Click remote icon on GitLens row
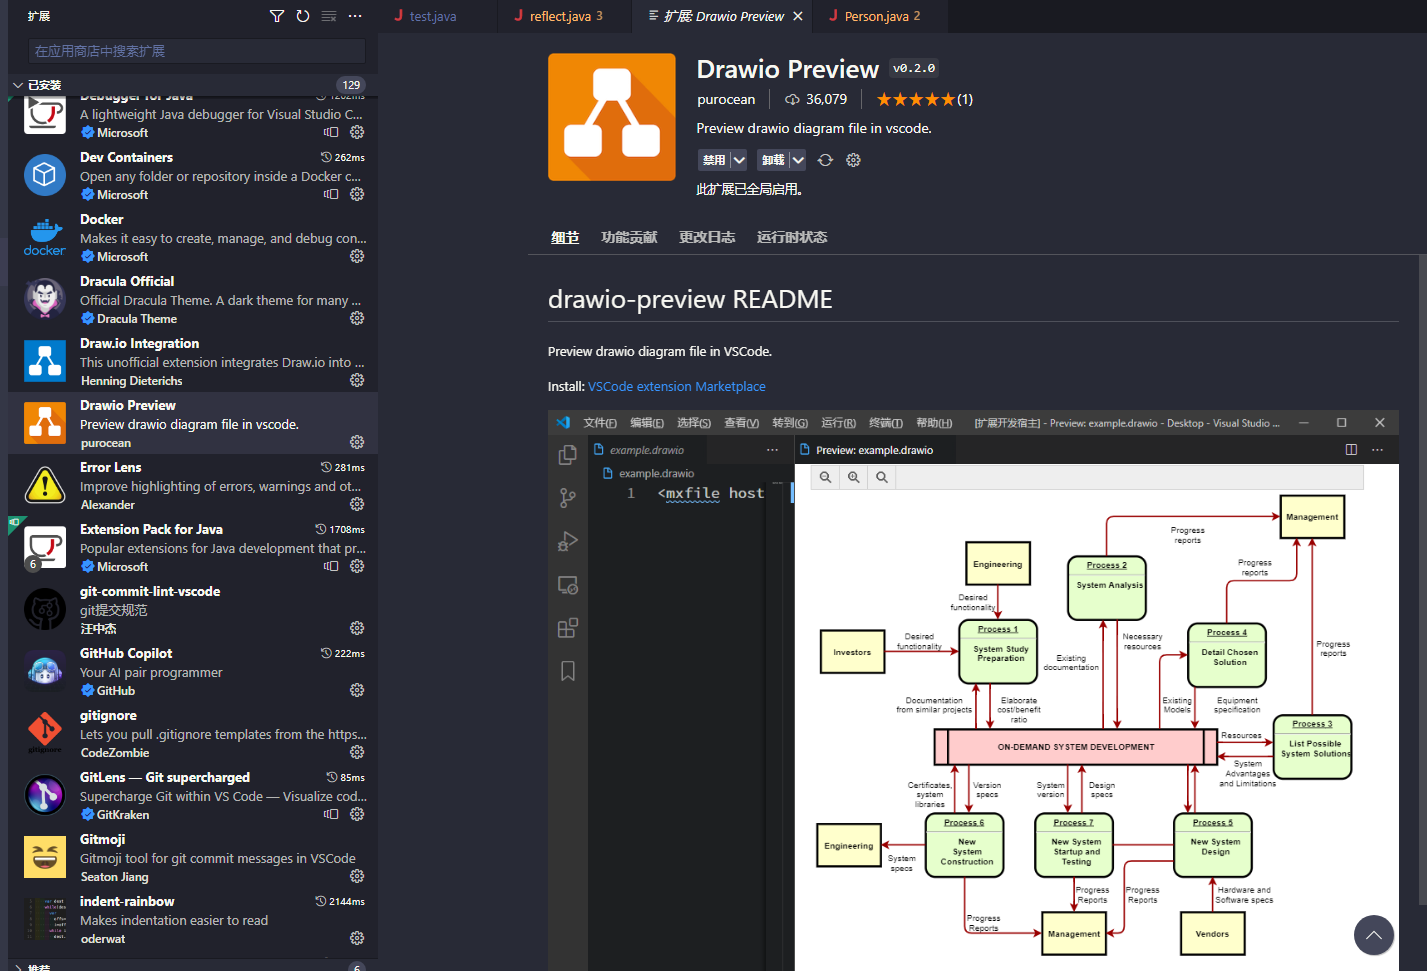Viewport: 1427px width, 971px height. coord(331,814)
